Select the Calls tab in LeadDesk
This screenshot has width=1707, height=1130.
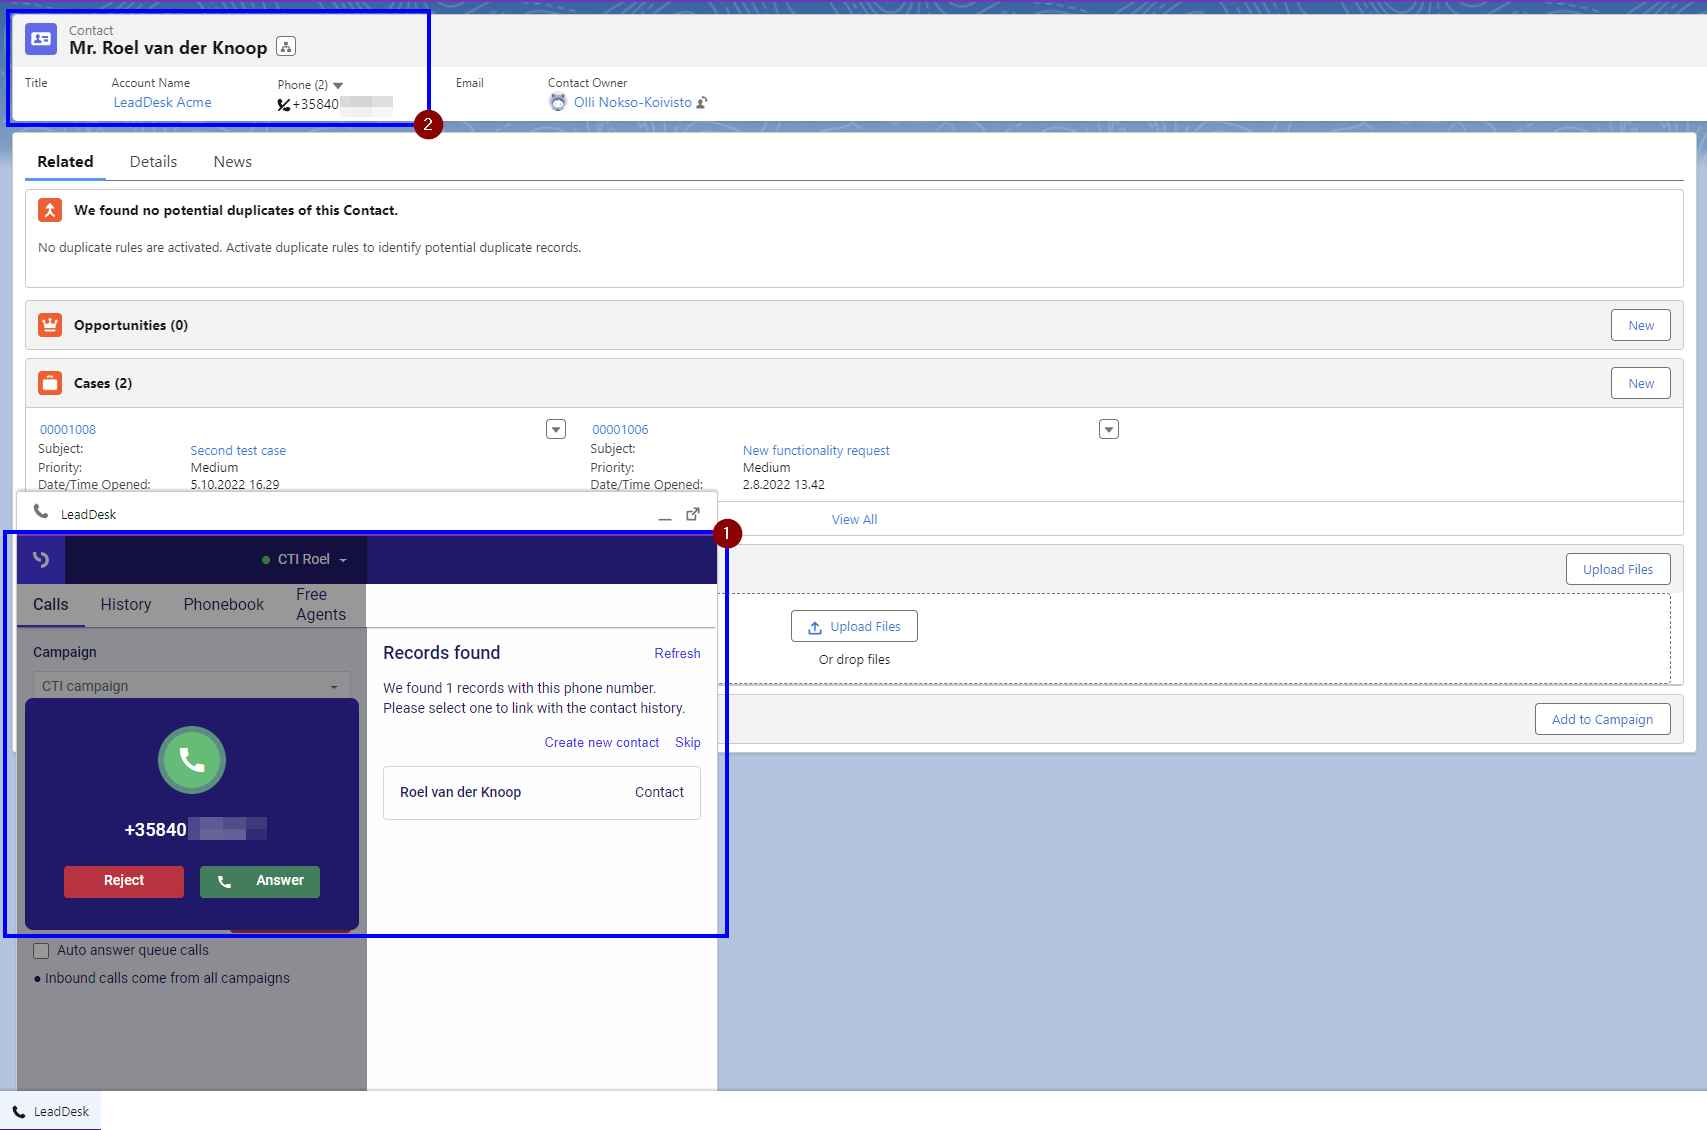(x=51, y=604)
